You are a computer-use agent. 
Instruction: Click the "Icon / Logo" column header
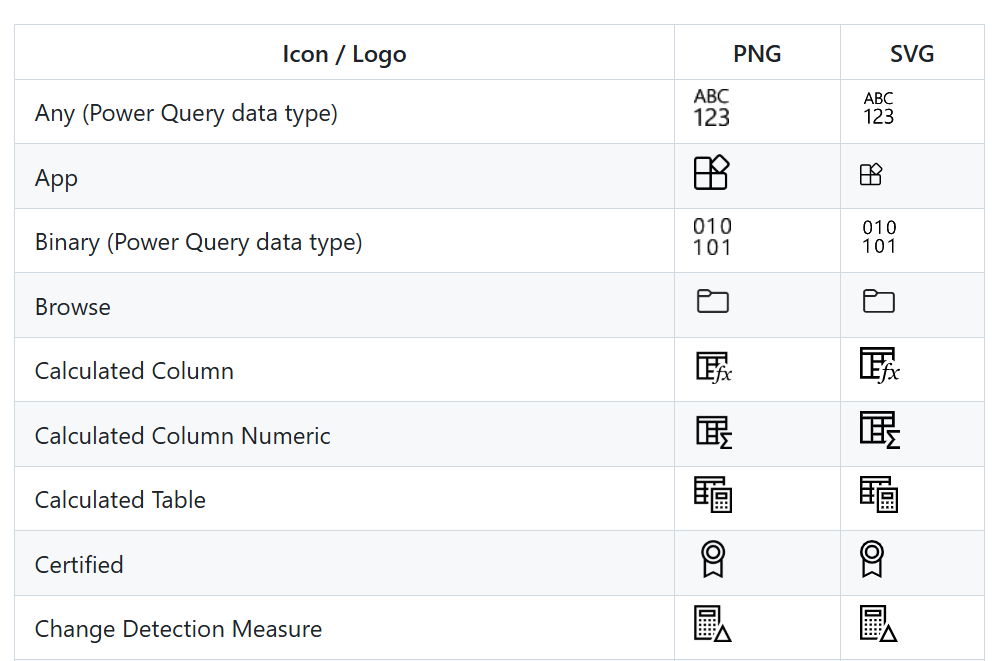[x=344, y=54]
